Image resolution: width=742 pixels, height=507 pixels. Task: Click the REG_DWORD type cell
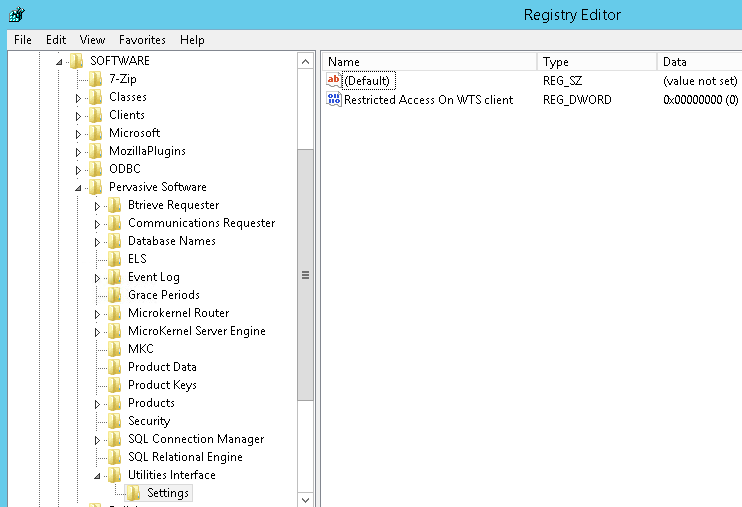tap(577, 100)
